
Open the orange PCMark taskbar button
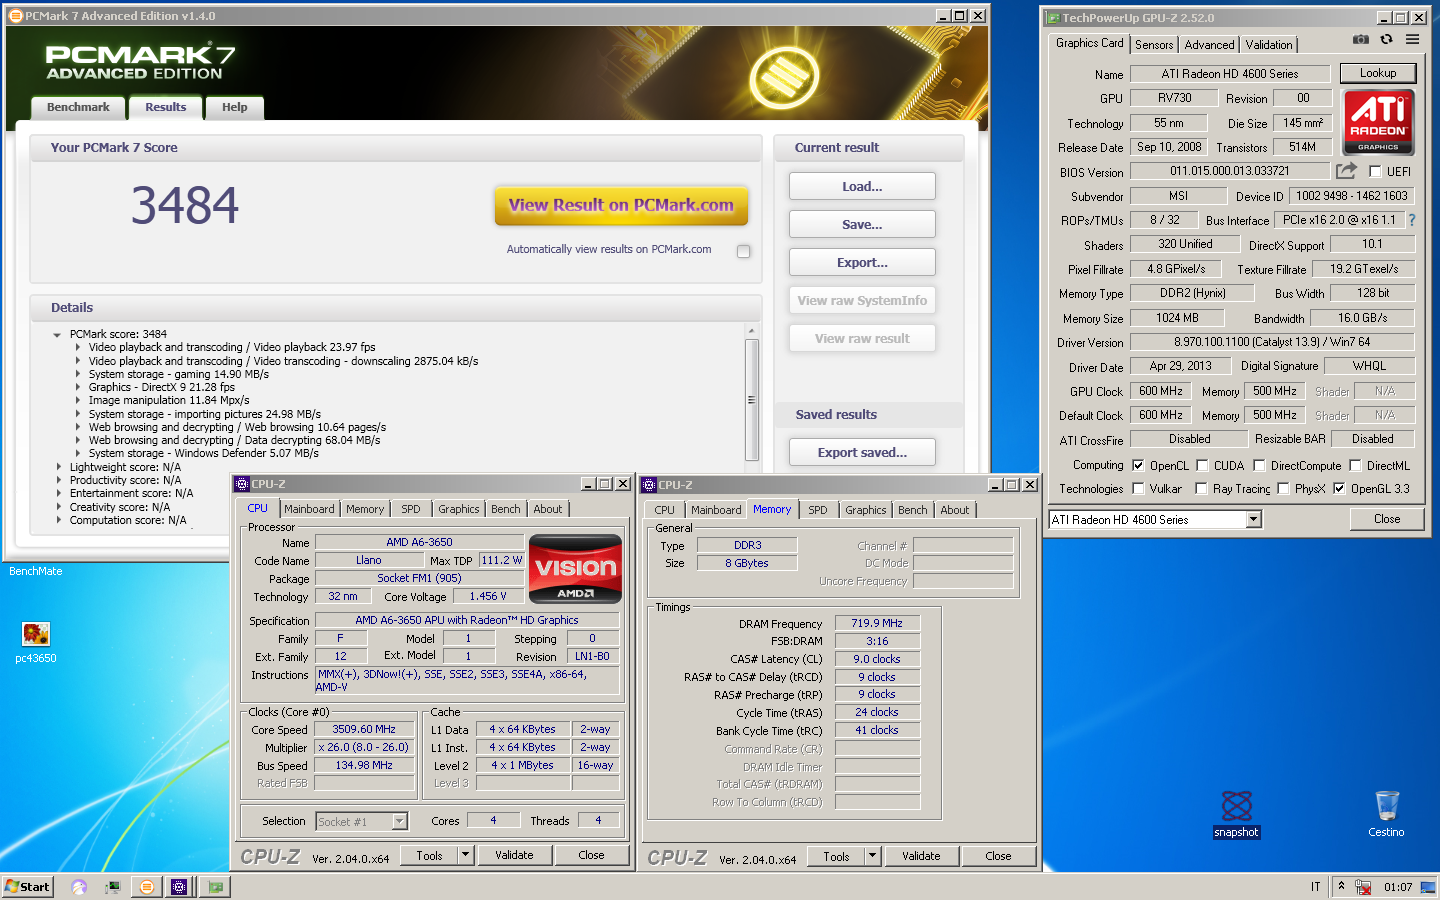tap(147, 886)
